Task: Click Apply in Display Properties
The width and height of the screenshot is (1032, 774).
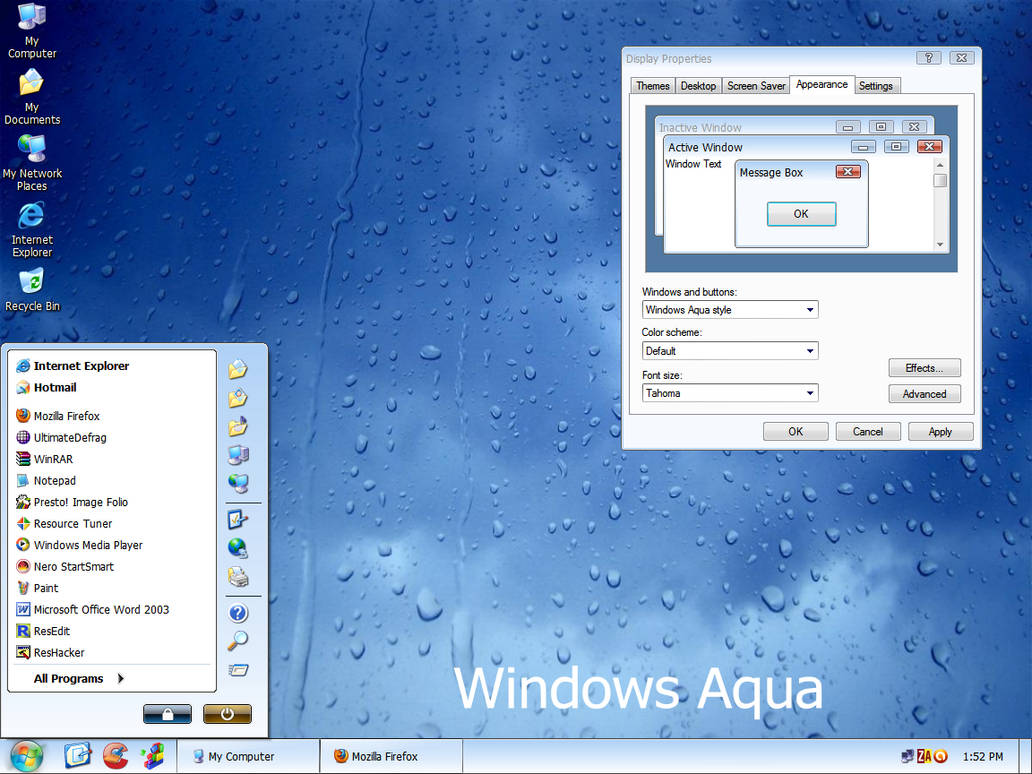Action: pos(940,432)
